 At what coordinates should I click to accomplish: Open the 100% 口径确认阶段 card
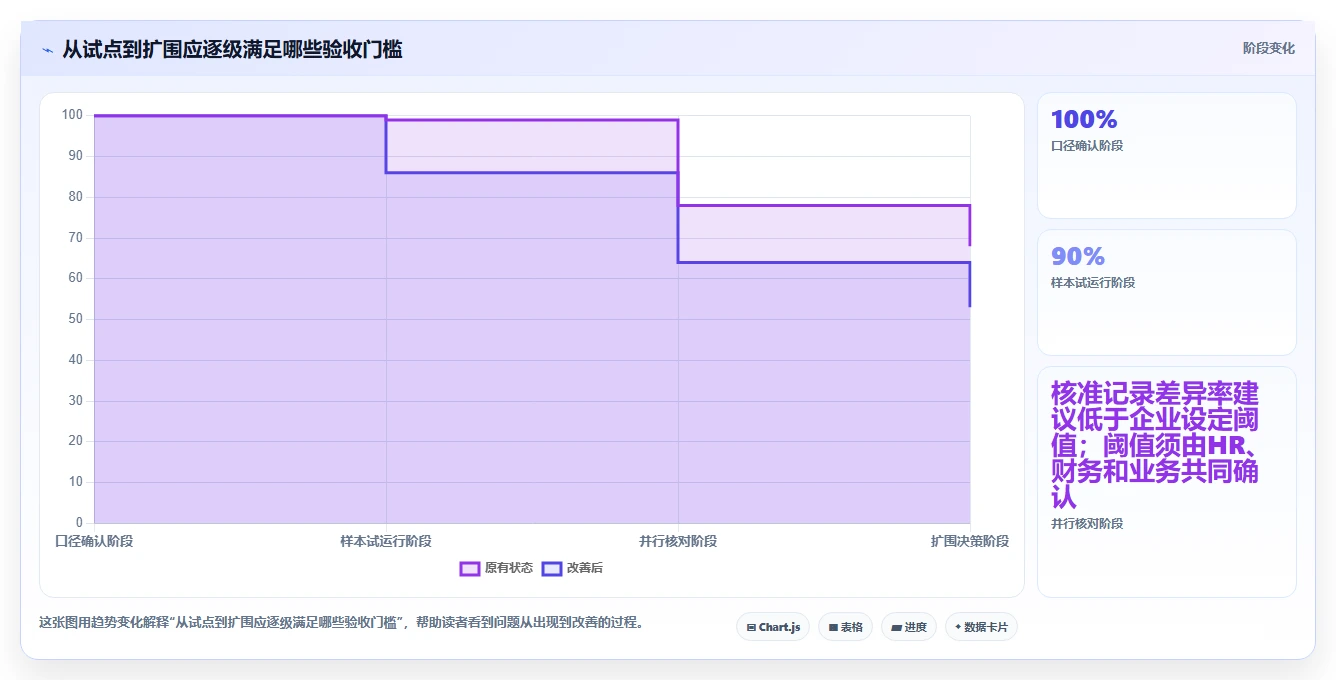click(x=1166, y=155)
